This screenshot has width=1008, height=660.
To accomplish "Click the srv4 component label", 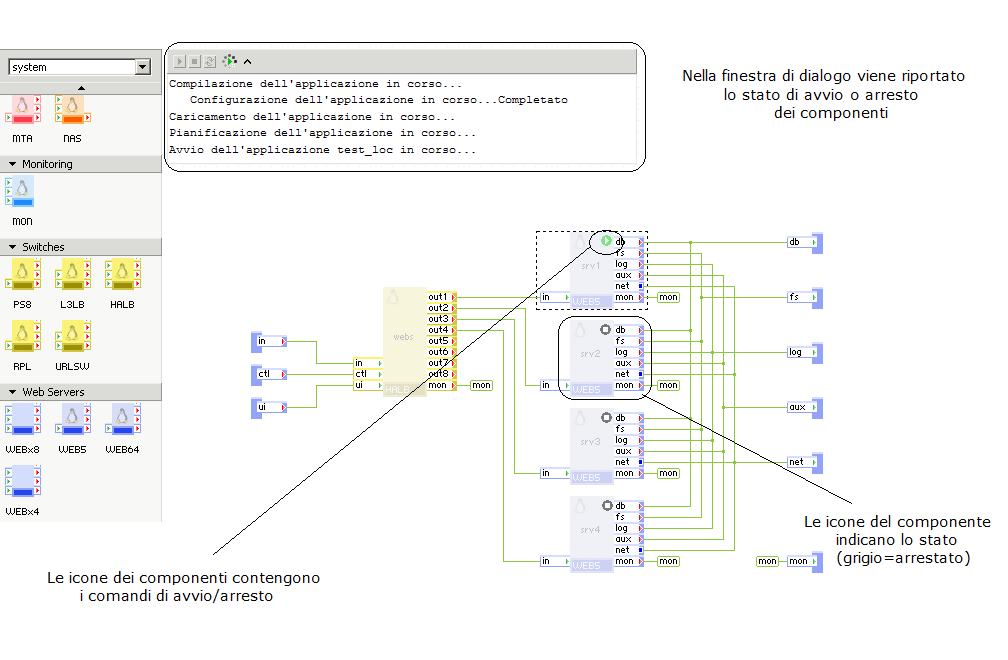I will point(590,530).
